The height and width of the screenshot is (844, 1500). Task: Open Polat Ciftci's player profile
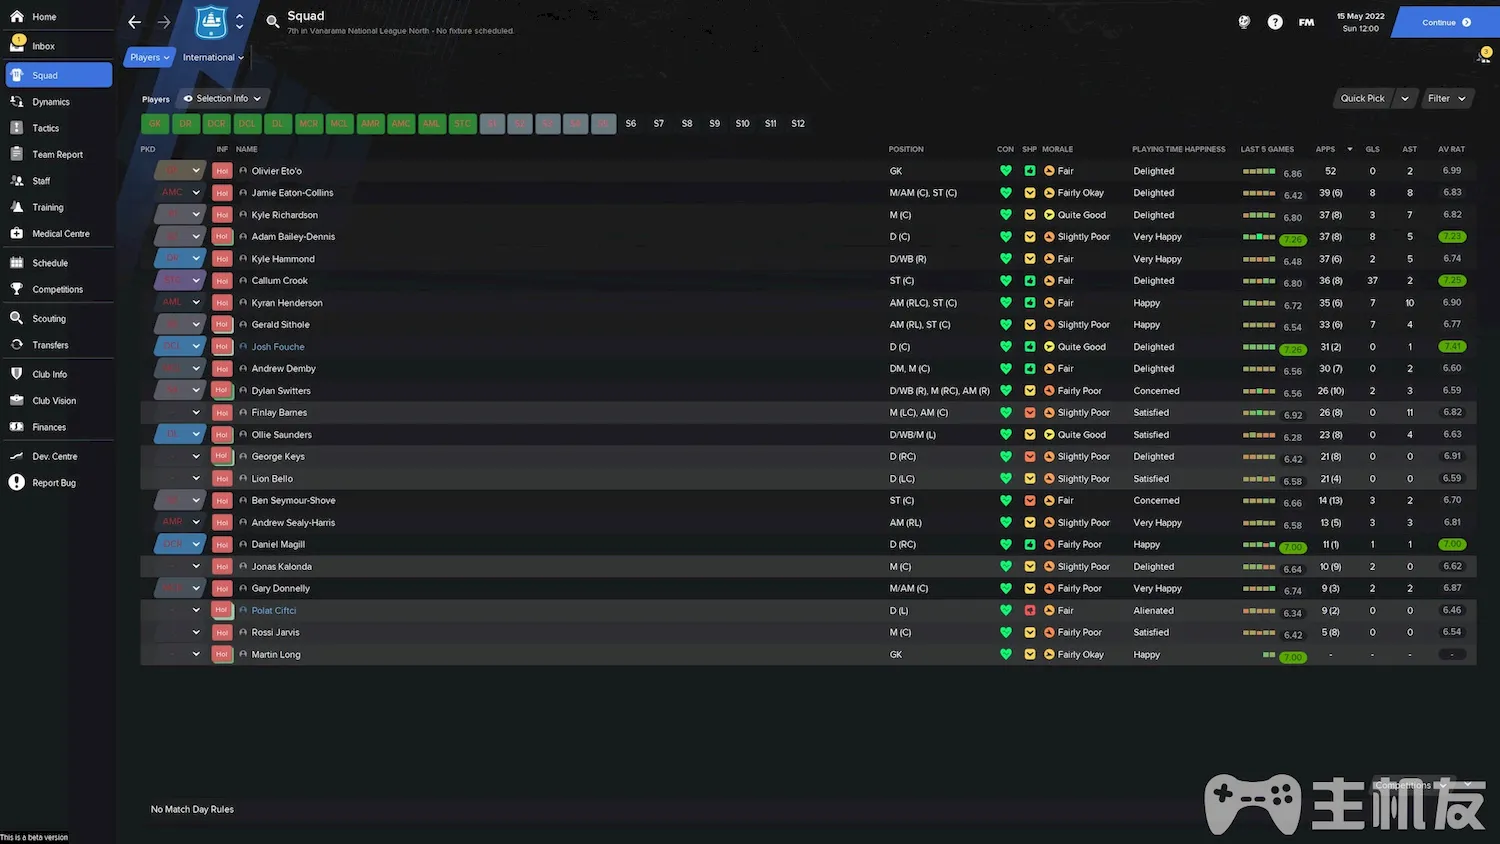point(274,611)
